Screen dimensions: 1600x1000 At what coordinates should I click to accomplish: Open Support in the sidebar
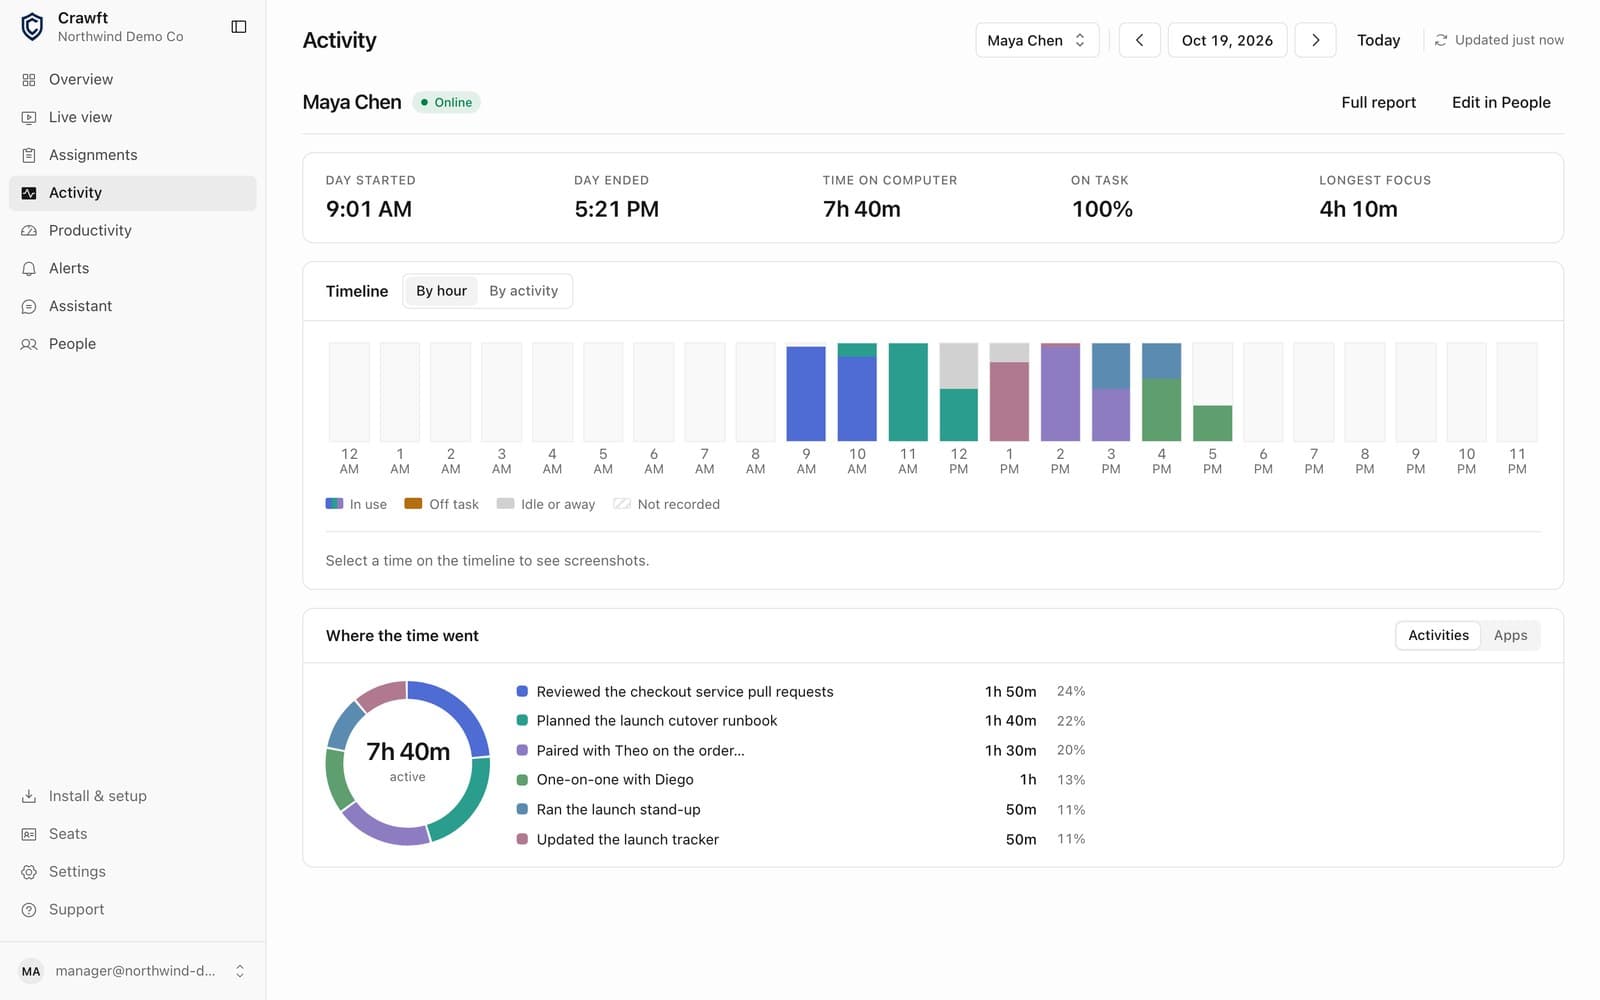(133, 910)
